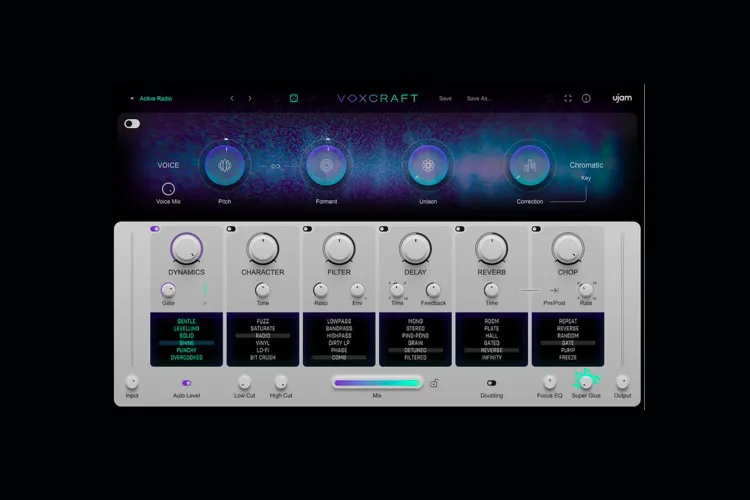The image size is (750, 500).
Task: Select PING-PONG in Delay list
Action: pos(415,336)
